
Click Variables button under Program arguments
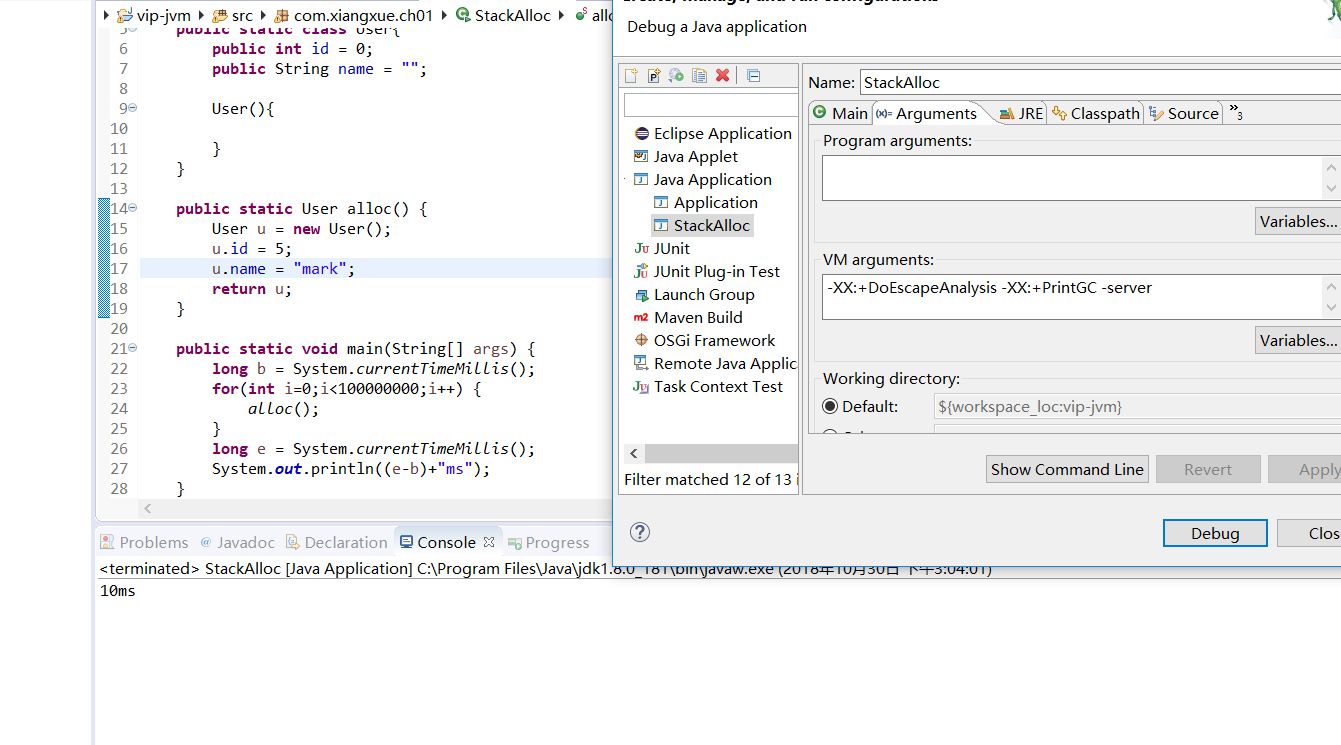pos(1298,221)
